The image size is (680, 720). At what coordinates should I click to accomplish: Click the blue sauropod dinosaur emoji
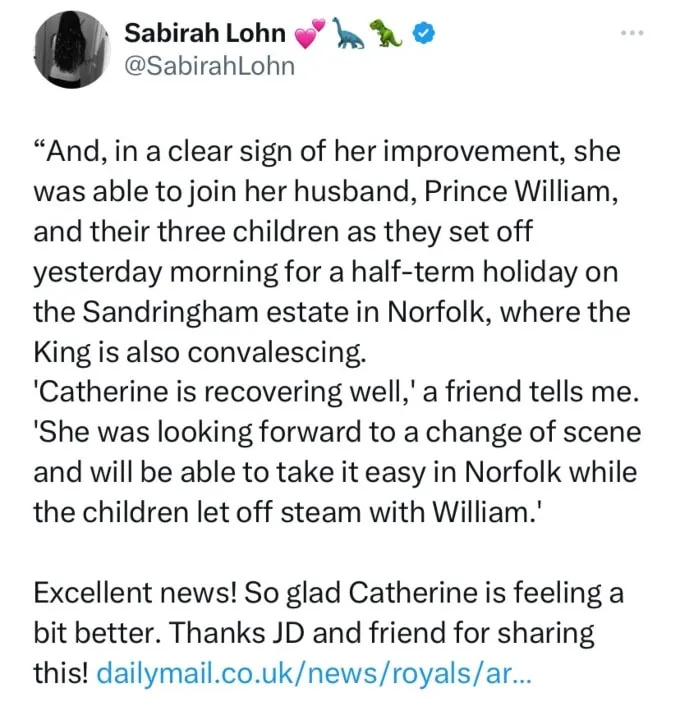coord(348,33)
